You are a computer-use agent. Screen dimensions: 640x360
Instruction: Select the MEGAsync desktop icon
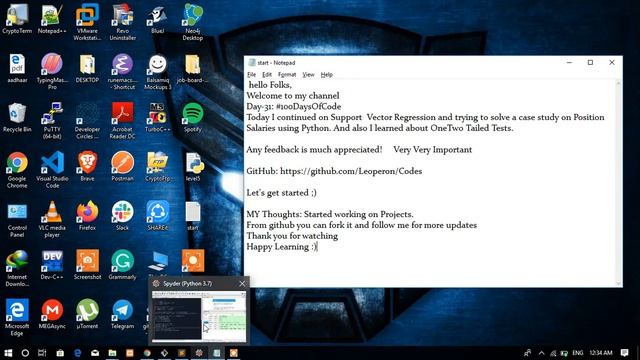pyautogui.click(x=52, y=314)
